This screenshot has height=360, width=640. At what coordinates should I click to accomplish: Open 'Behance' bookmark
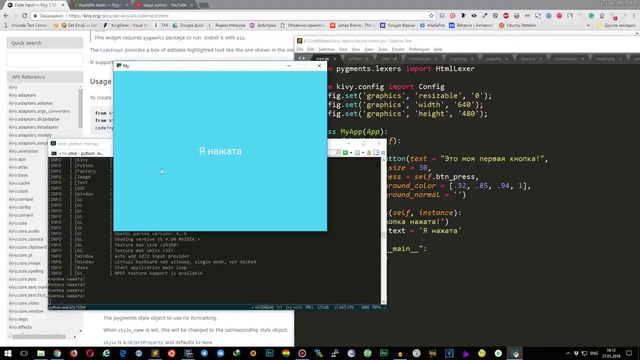(471, 25)
